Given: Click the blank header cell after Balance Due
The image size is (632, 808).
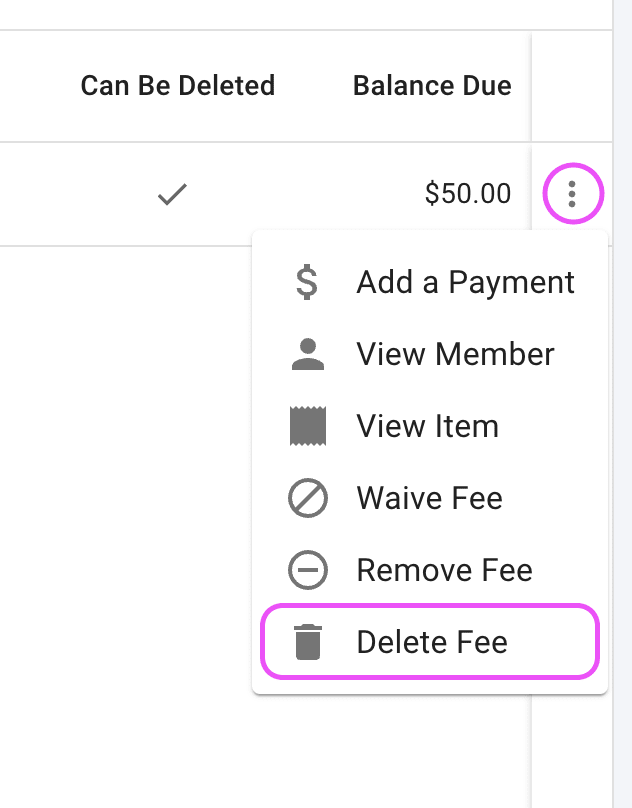Looking at the screenshot, I should [571, 86].
